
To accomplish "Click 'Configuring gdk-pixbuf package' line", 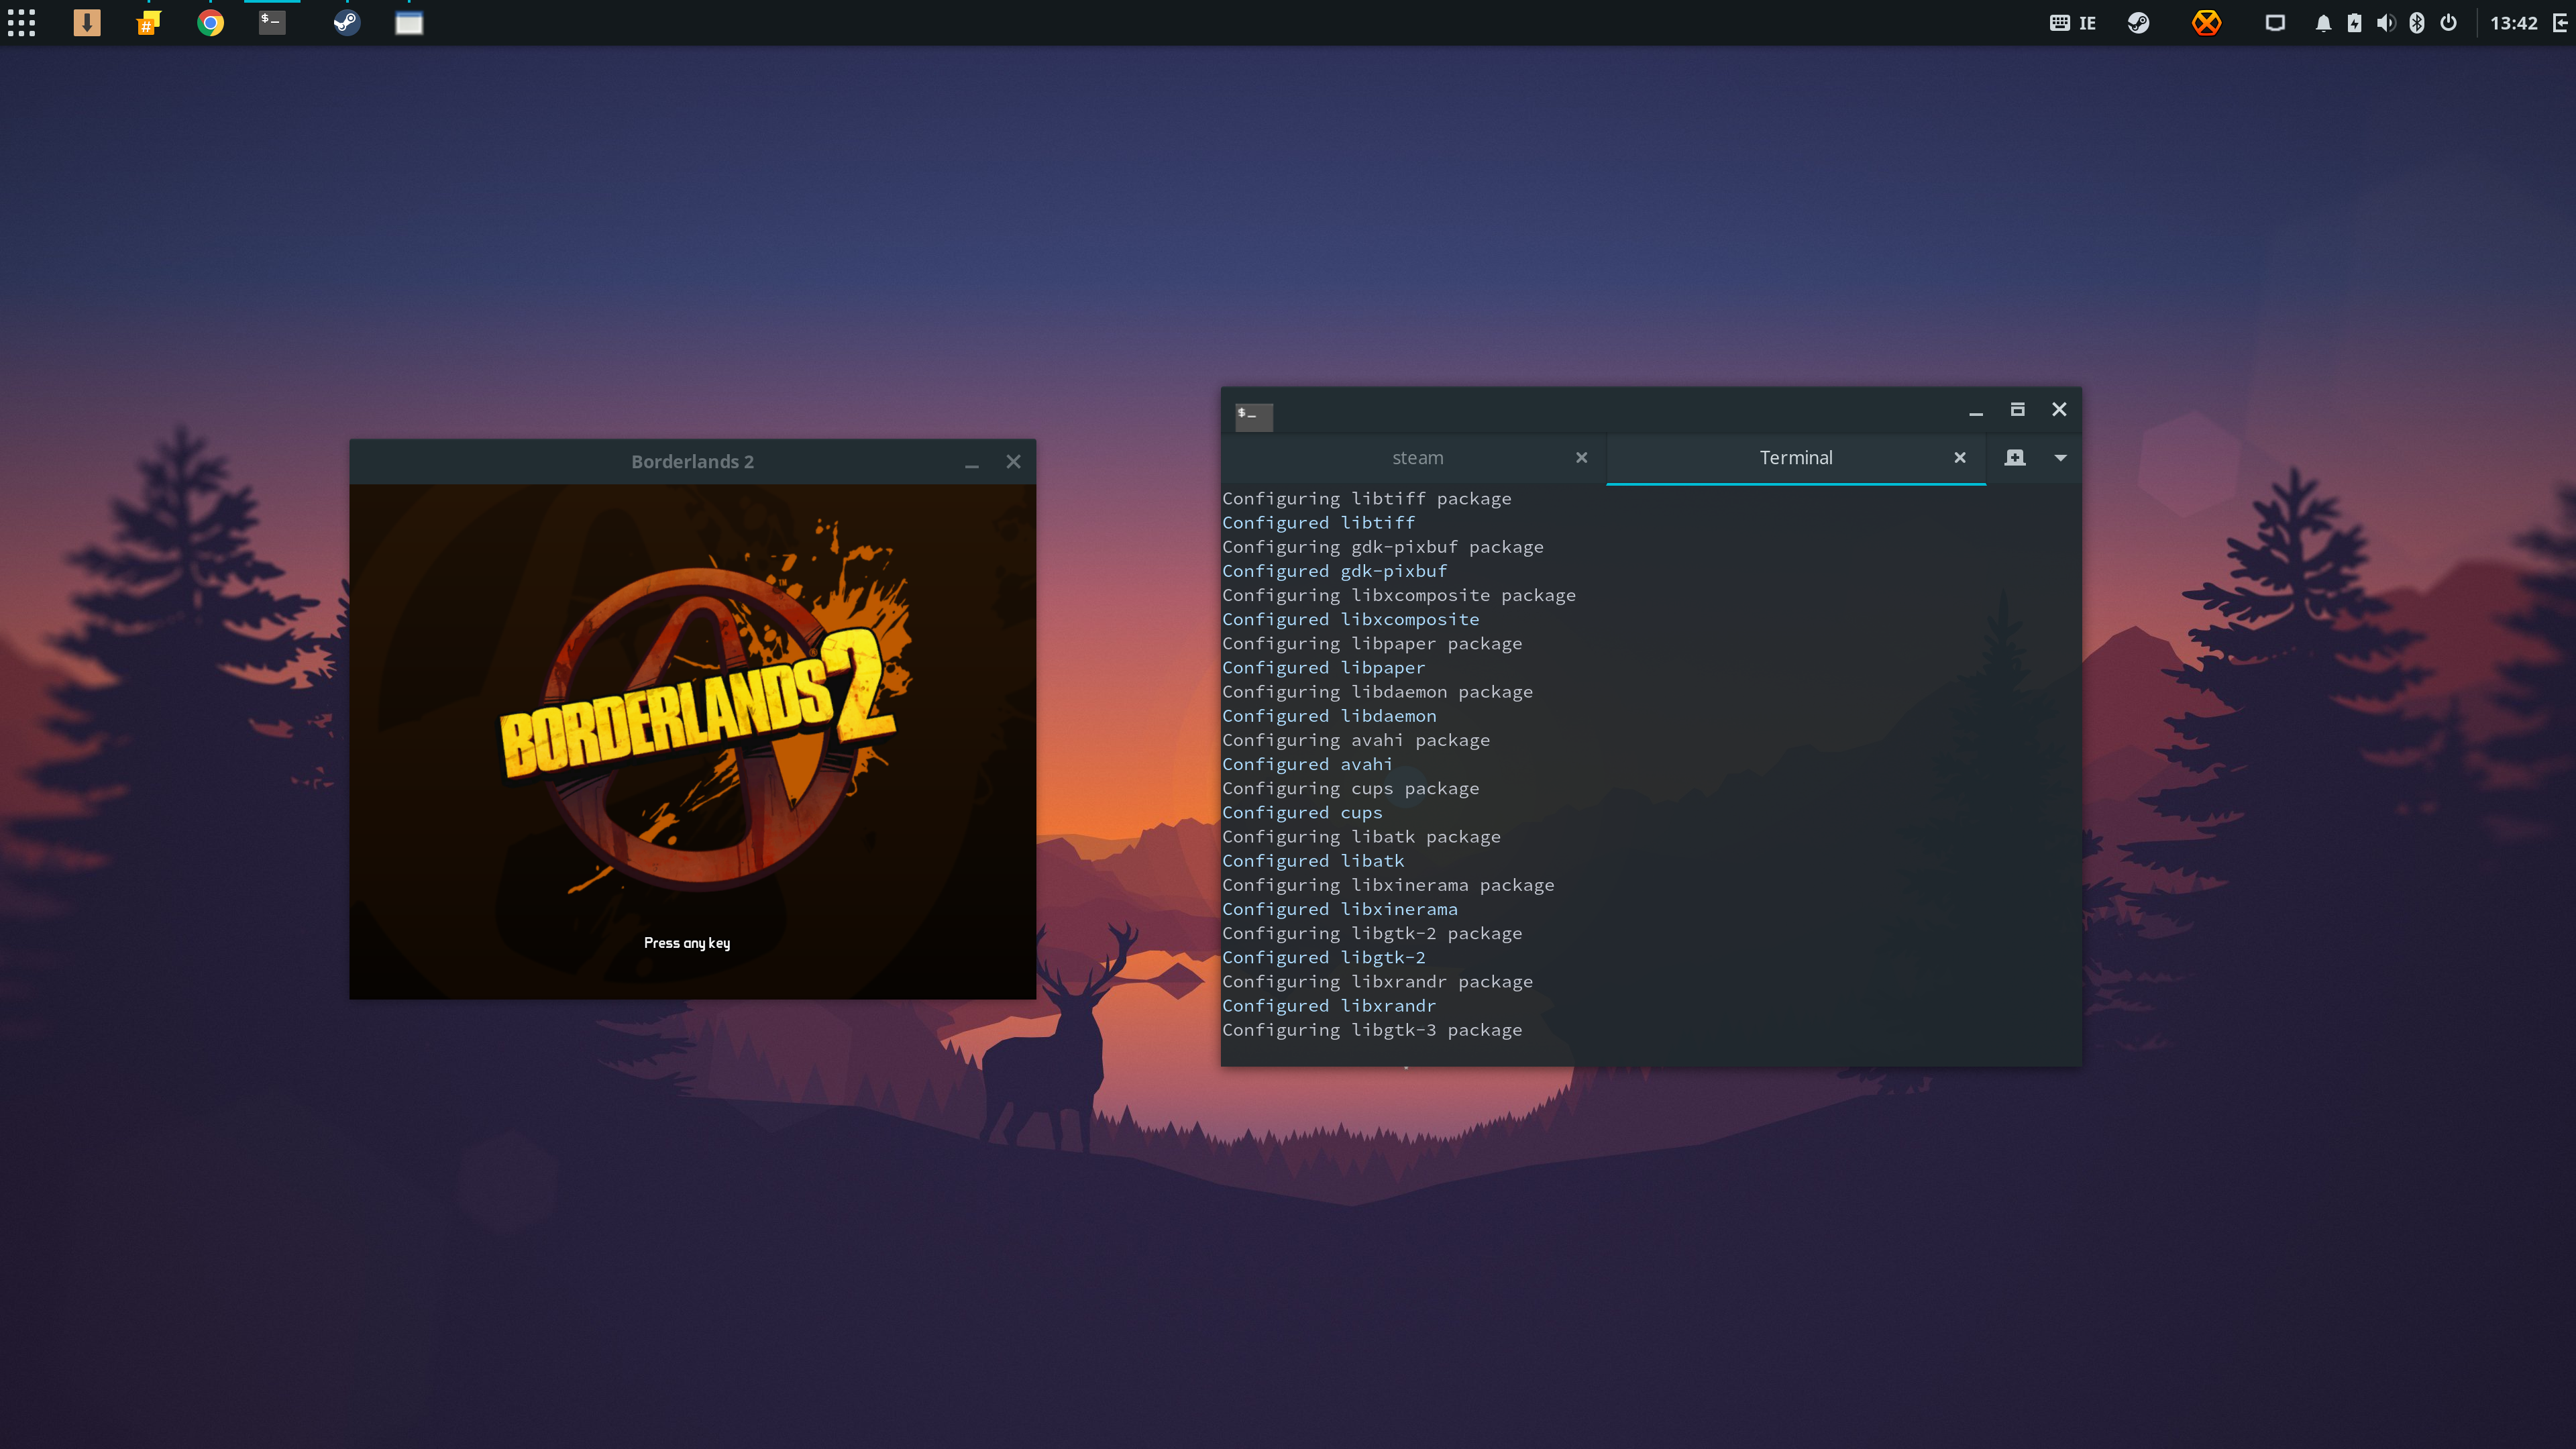I will 1382,547.
